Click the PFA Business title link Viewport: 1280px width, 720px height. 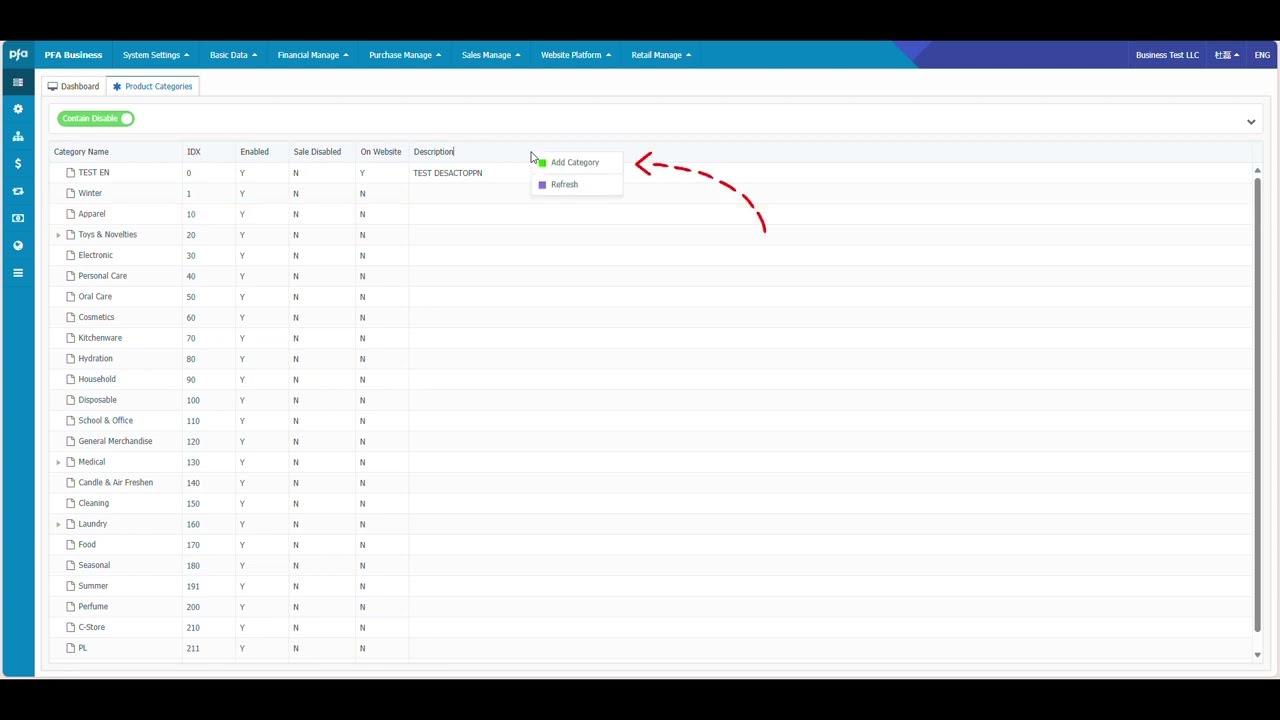73,55
